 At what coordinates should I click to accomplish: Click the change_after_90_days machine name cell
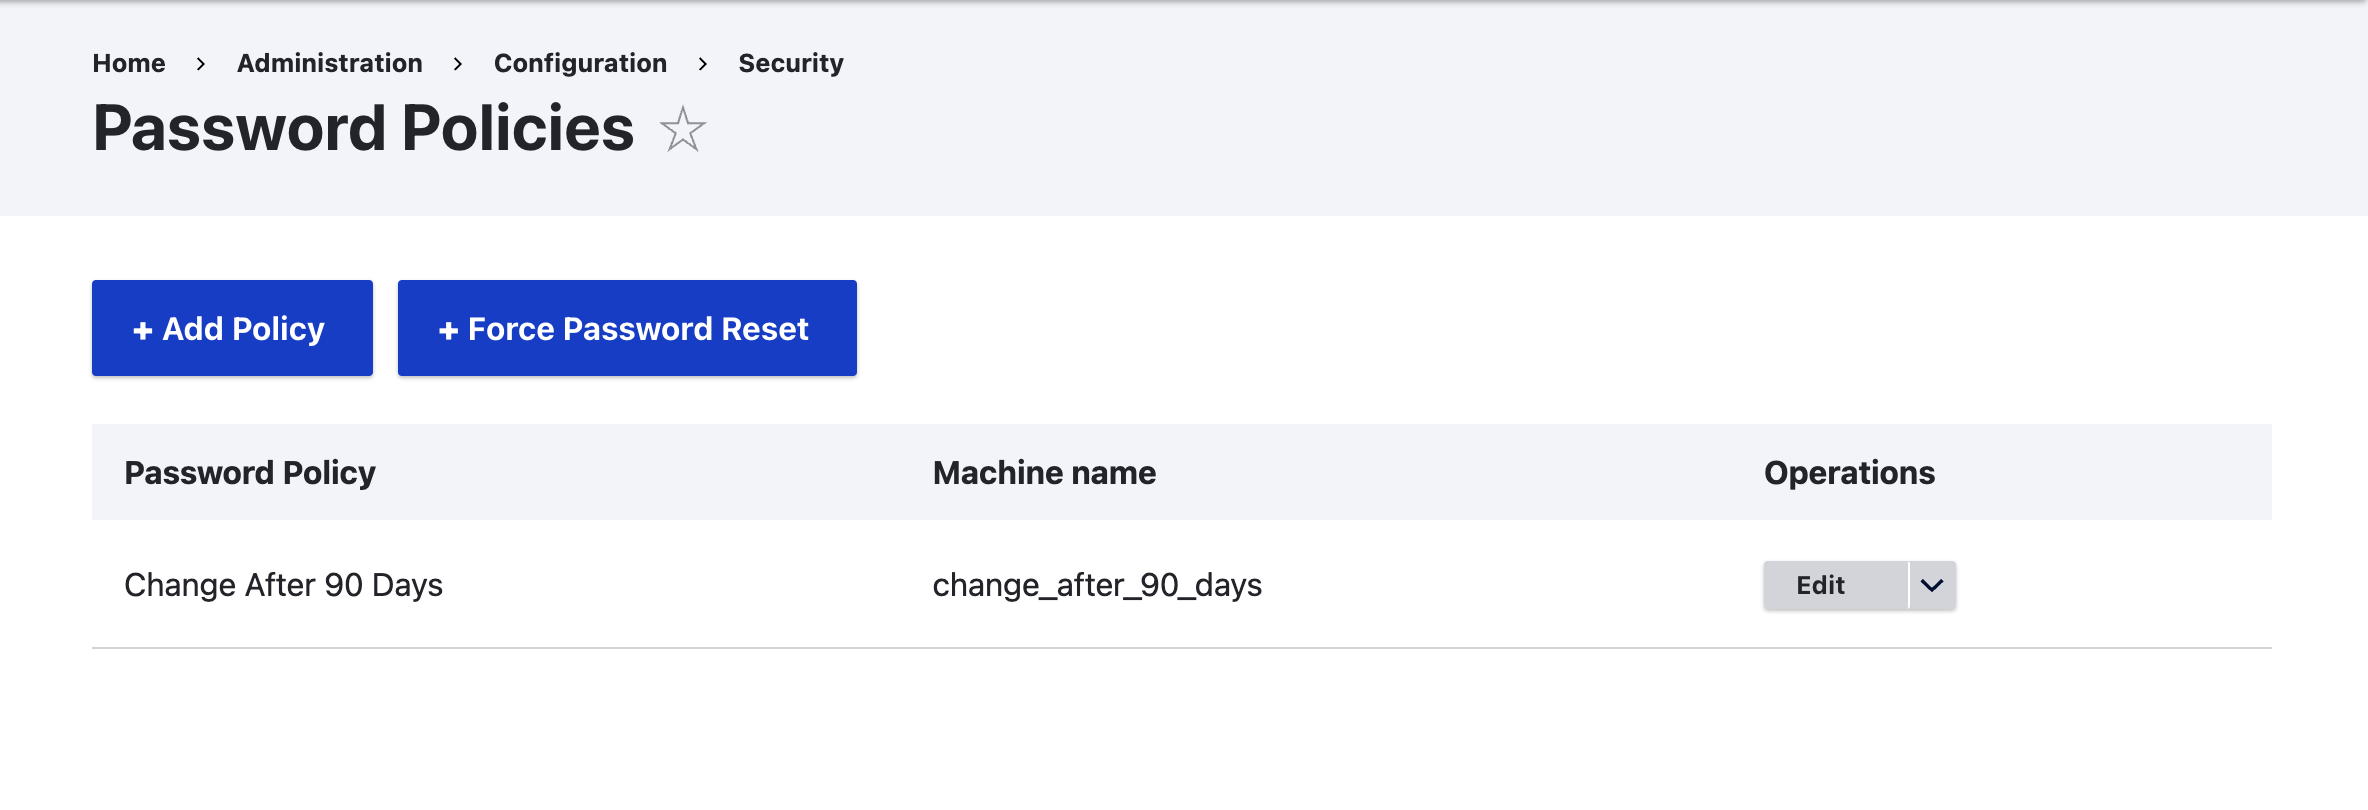point(1097,585)
